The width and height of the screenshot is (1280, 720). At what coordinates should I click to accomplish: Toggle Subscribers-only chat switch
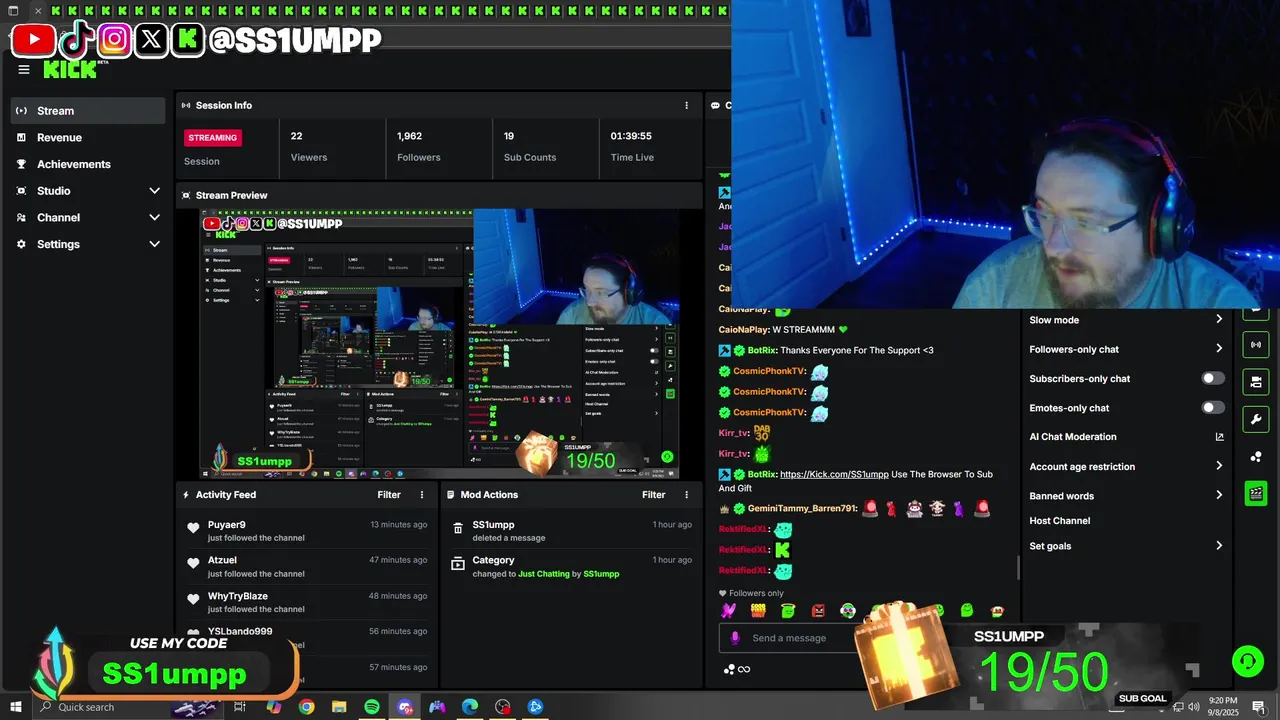pos(1212,378)
